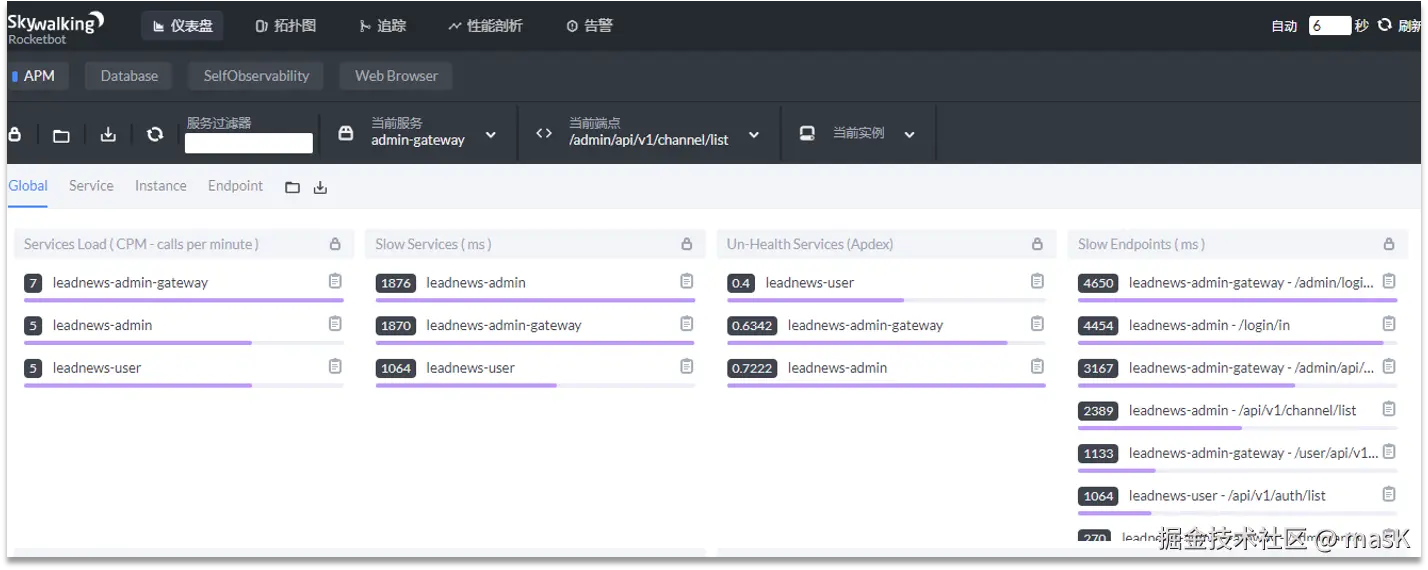Copy leadnews-admin-gateway in Un-Health Services
This screenshot has width=1428, height=570.
click(x=1037, y=323)
